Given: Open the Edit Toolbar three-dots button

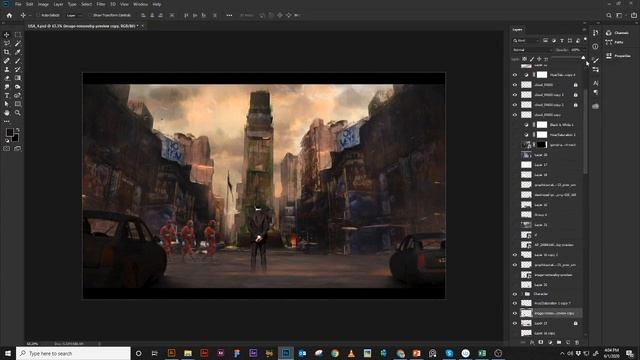Looking at the screenshot, I should pos(7,121).
